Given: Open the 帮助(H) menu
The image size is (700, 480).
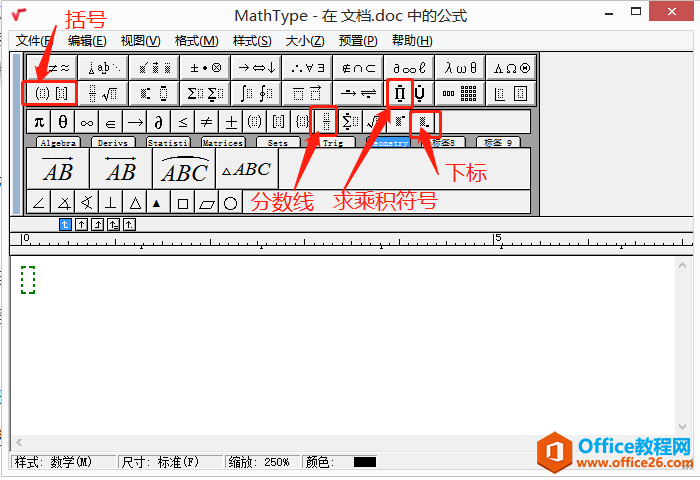Looking at the screenshot, I should 412,41.
